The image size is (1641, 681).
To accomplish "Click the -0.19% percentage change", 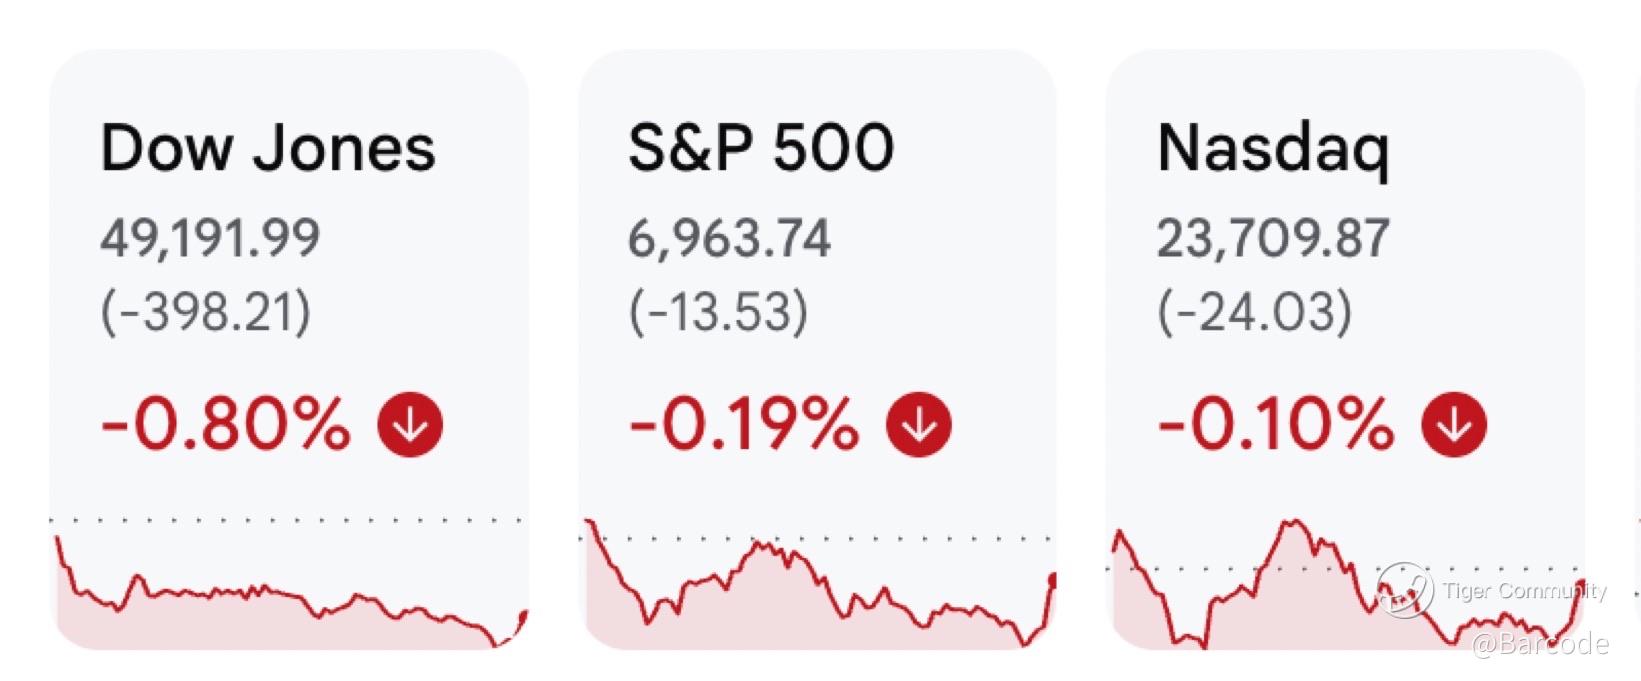I will coord(744,424).
